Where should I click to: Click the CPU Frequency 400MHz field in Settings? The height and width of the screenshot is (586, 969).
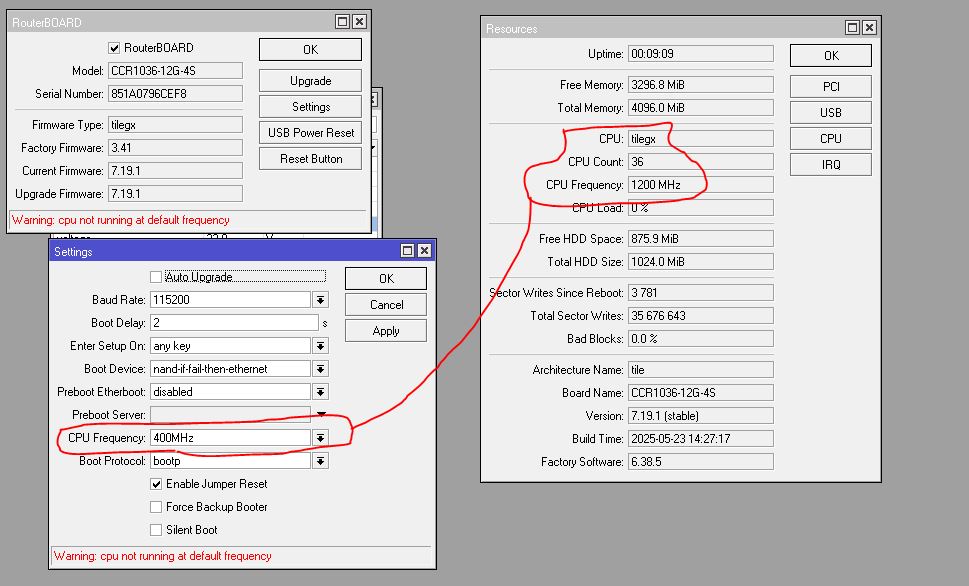click(231, 438)
